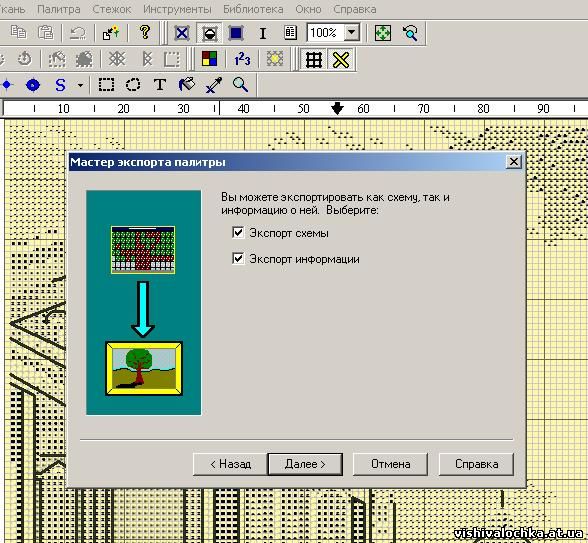Click the yellow cross-stitch view icon
Image resolution: width=588 pixels, height=543 pixels.
341,60
